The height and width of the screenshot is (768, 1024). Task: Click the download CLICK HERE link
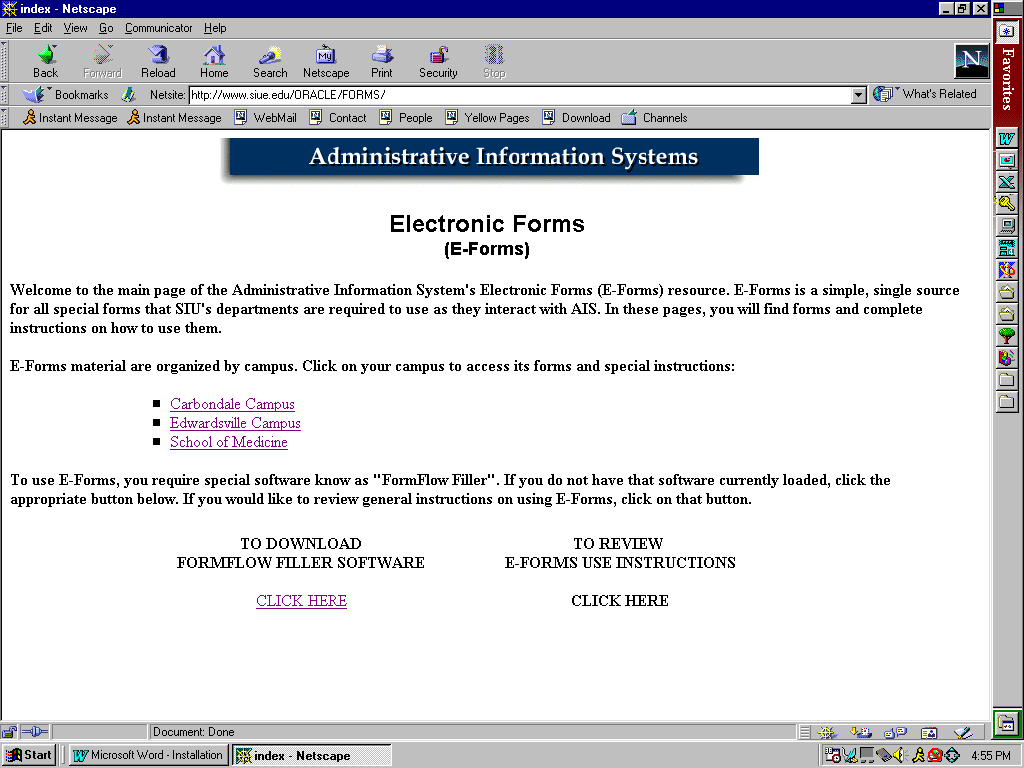pos(301,601)
